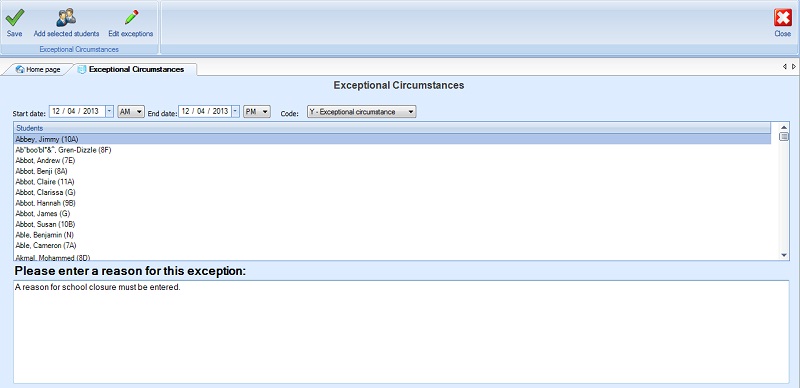
Task: Click the Home page tab icon
Action: tap(20, 69)
